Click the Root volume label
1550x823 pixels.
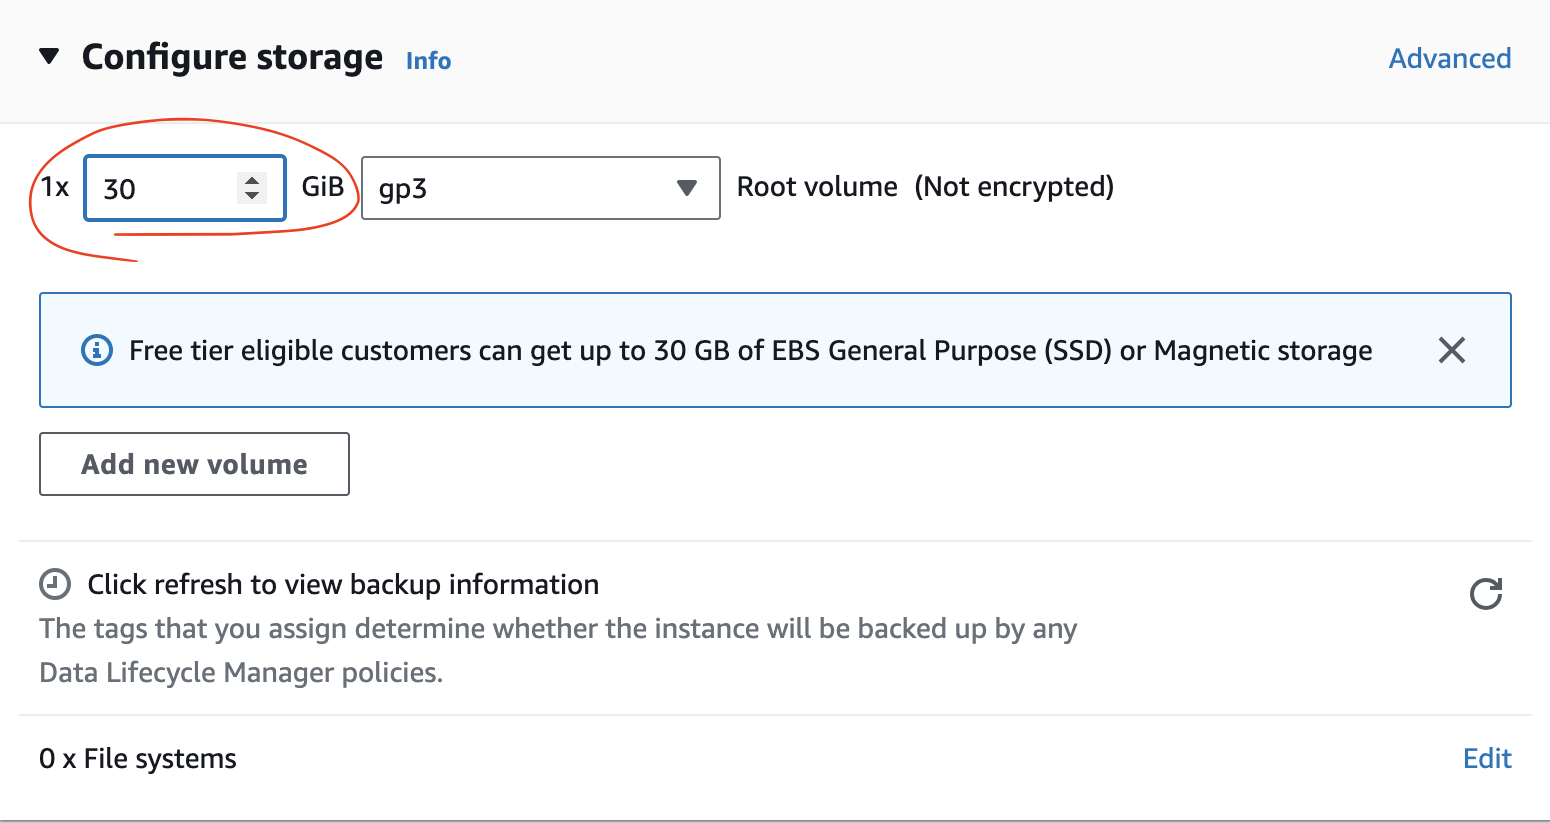817,187
